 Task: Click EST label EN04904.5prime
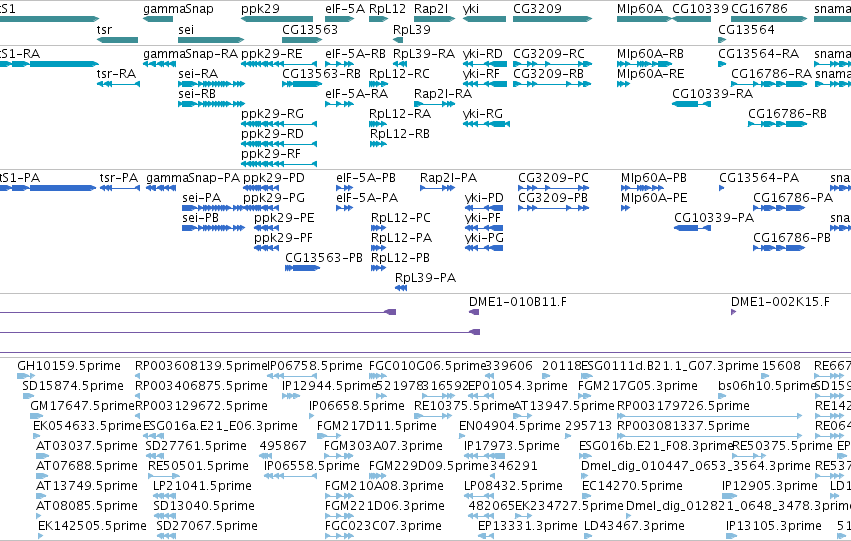pos(510,426)
